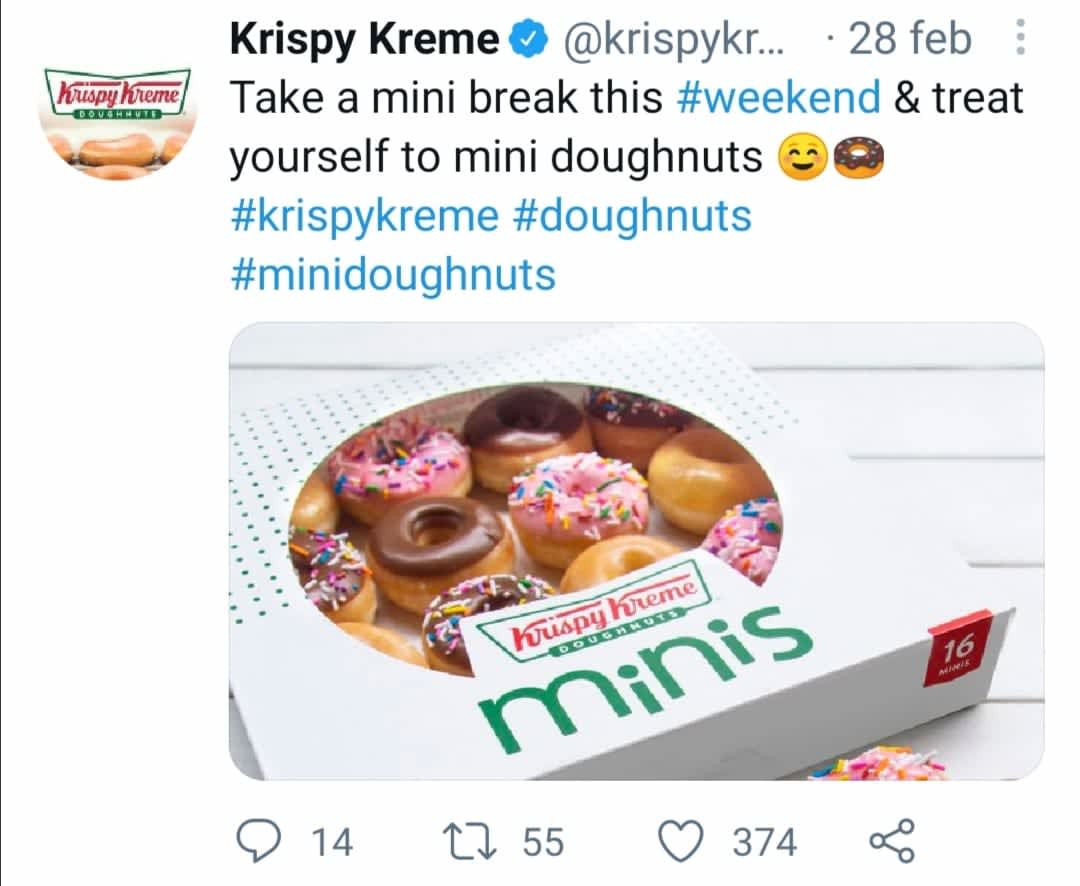
Task: Open the #weekend hashtag
Action: (779, 98)
